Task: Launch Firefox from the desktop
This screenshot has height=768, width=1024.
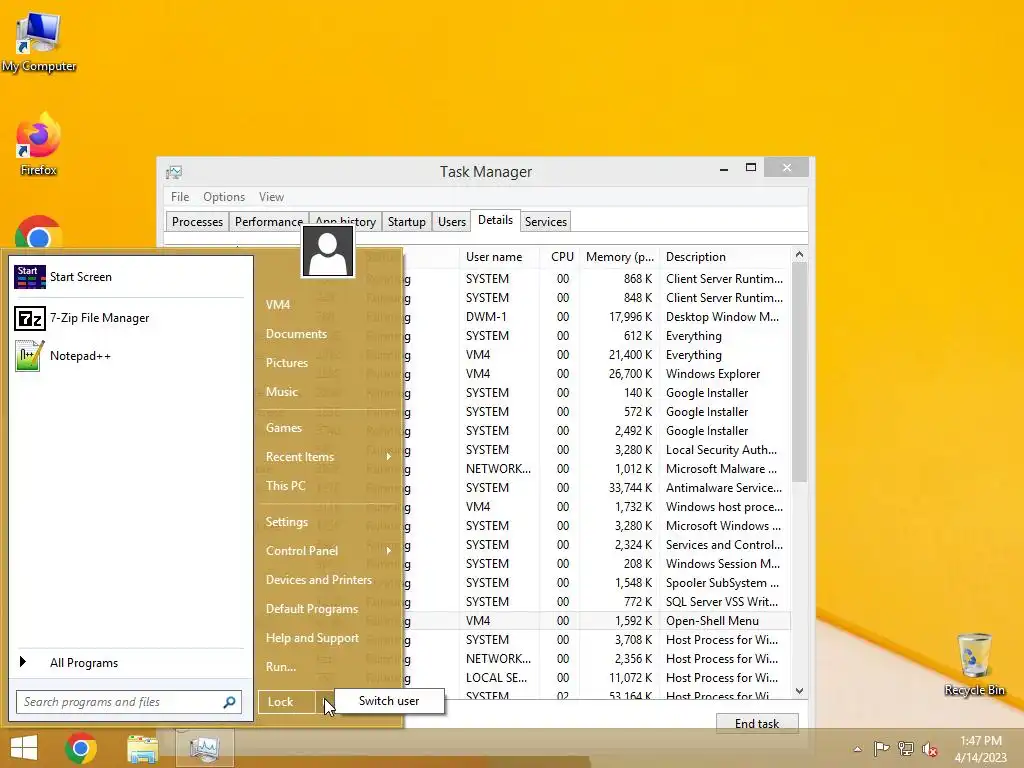Action: pos(39,145)
